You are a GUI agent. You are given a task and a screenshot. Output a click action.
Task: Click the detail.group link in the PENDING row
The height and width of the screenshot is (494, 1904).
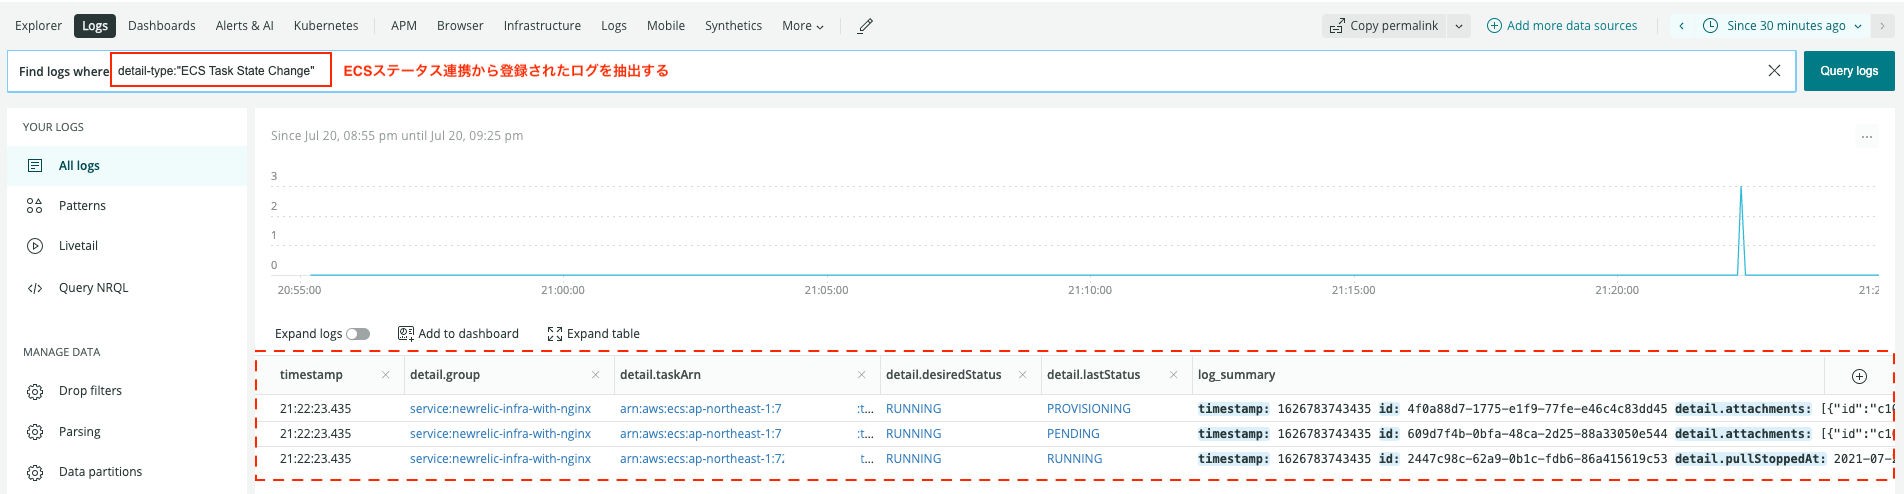coord(500,434)
